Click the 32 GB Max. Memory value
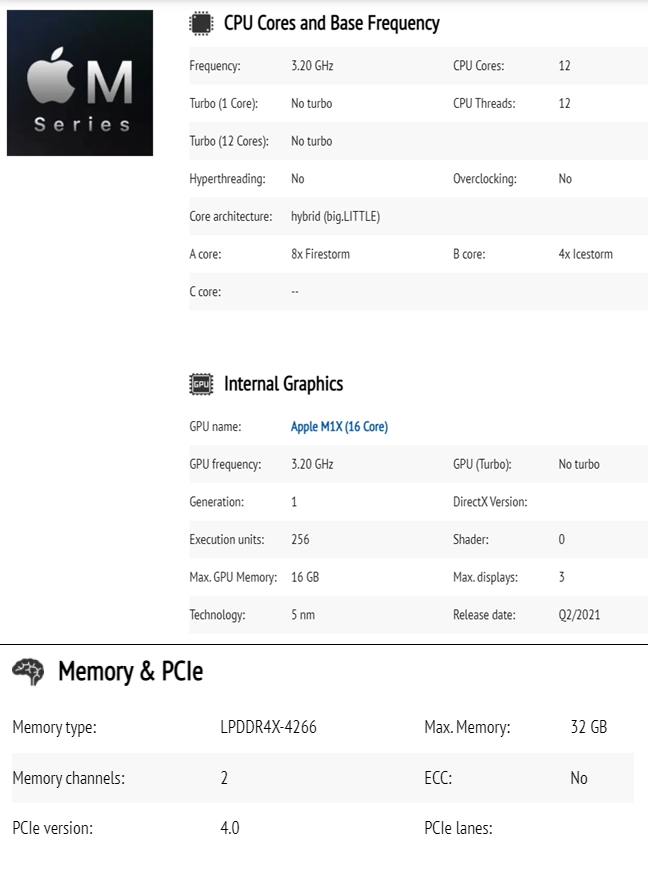The width and height of the screenshot is (648, 881). pos(588,727)
